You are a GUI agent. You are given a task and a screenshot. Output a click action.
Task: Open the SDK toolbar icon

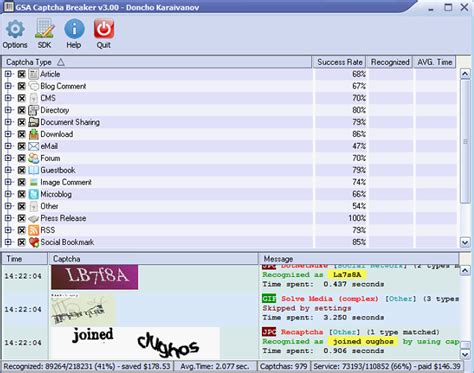45,29
